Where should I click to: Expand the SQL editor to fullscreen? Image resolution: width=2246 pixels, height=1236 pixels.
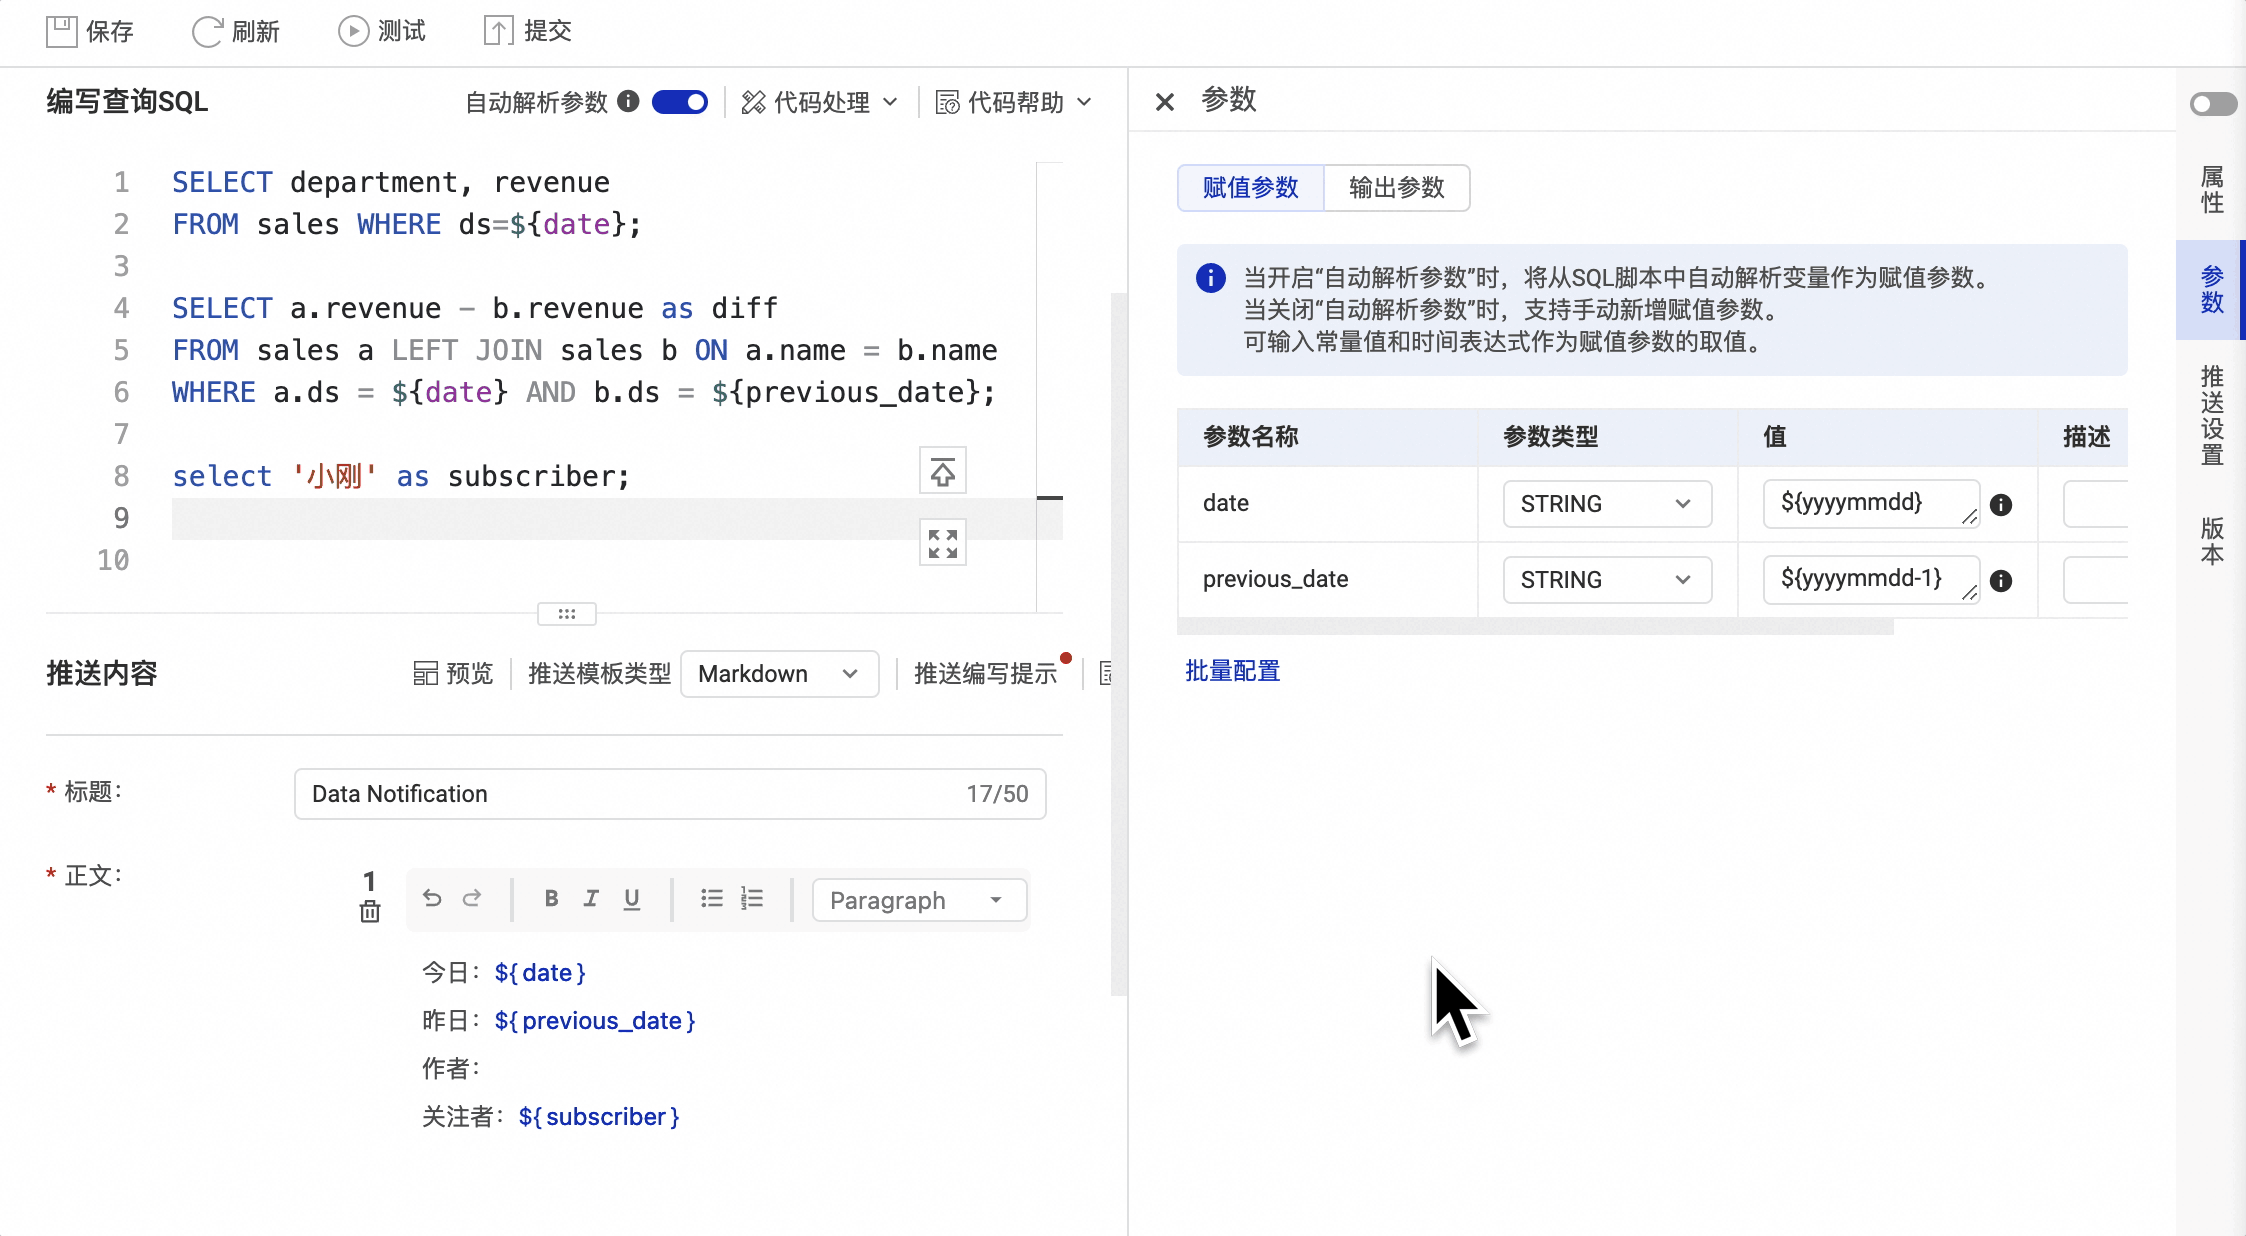pyautogui.click(x=941, y=543)
